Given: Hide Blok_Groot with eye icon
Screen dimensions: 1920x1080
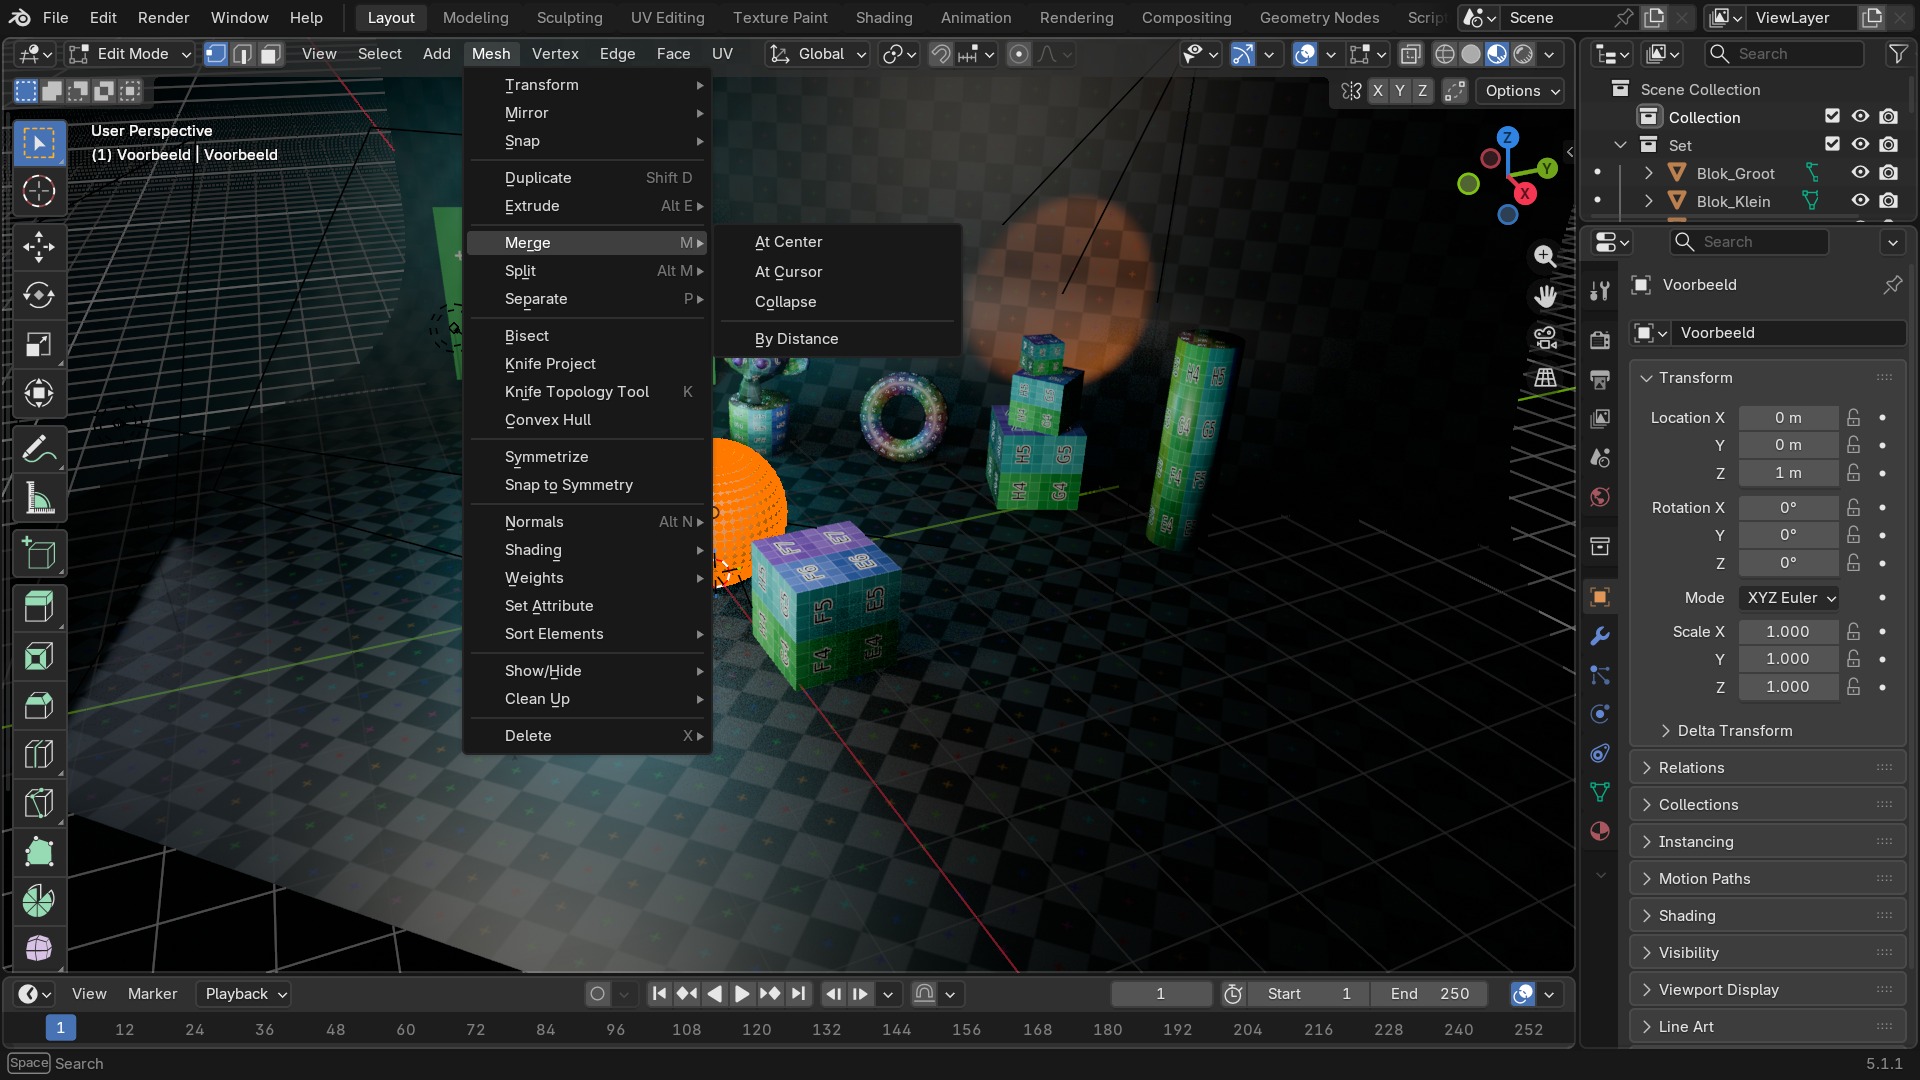Looking at the screenshot, I should pos(1860,173).
